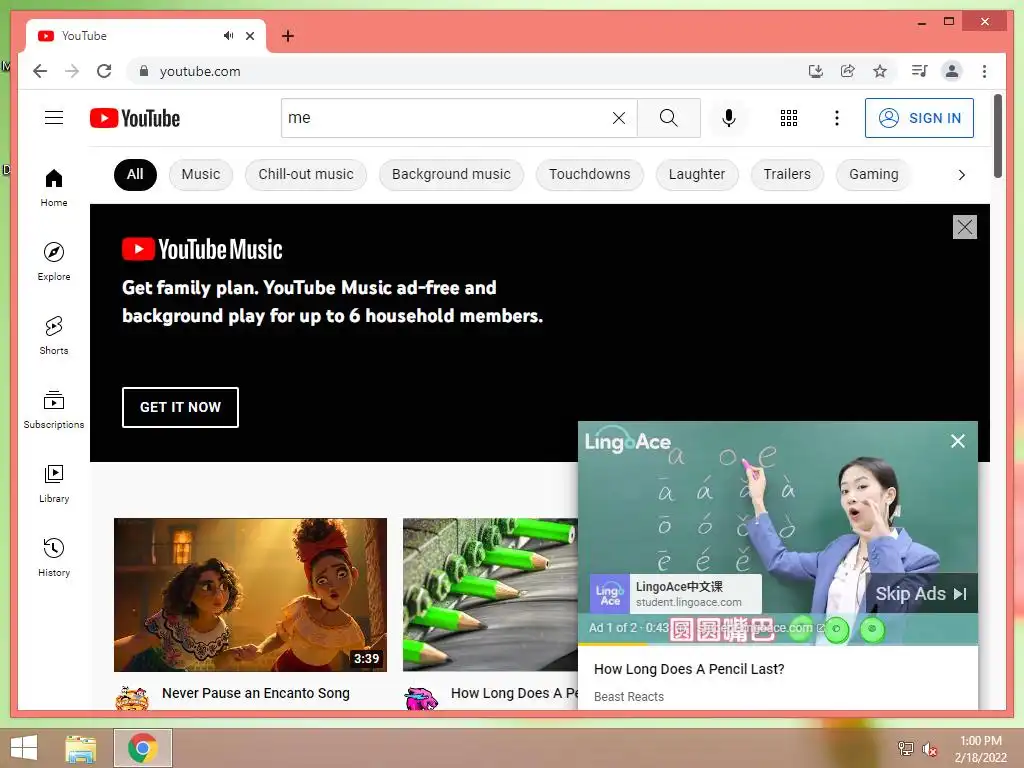Click the search magnifier button
This screenshot has height=768, width=1024.
click(669, 118)
